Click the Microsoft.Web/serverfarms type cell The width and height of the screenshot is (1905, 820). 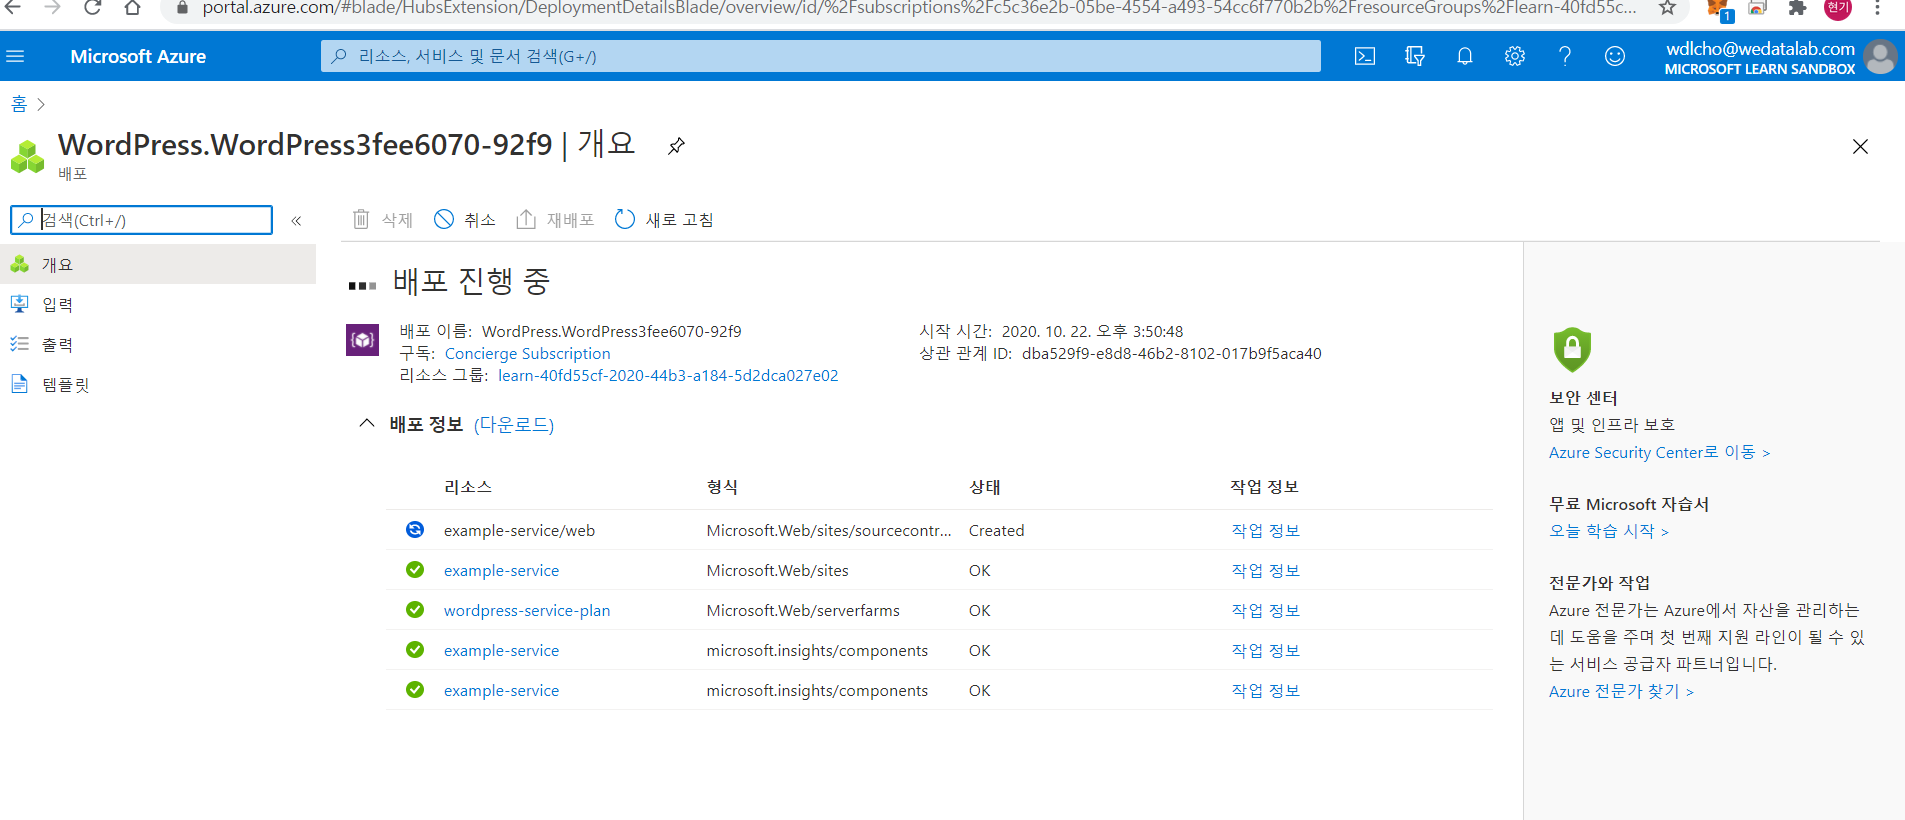pyautogui.click(x=803, y=610)
